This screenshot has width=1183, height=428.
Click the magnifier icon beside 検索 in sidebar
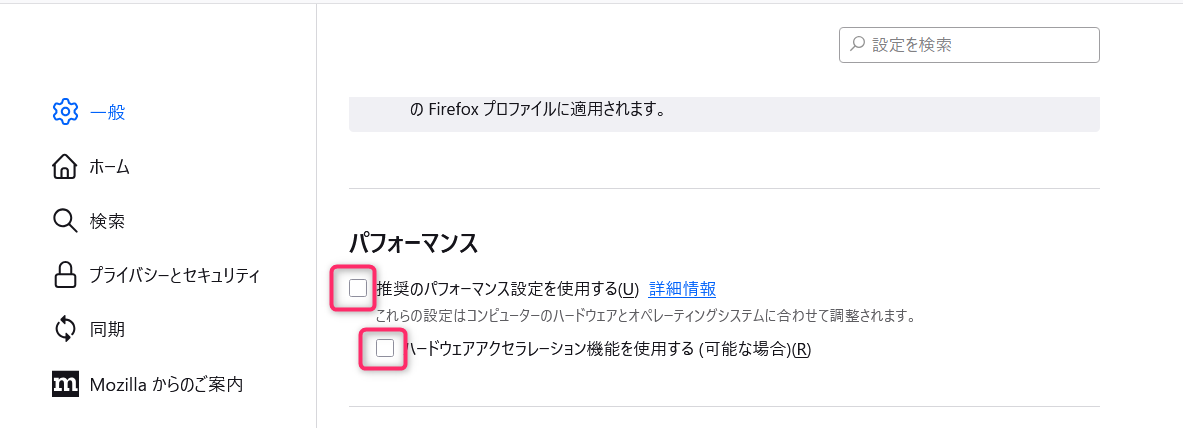[65, 221]
